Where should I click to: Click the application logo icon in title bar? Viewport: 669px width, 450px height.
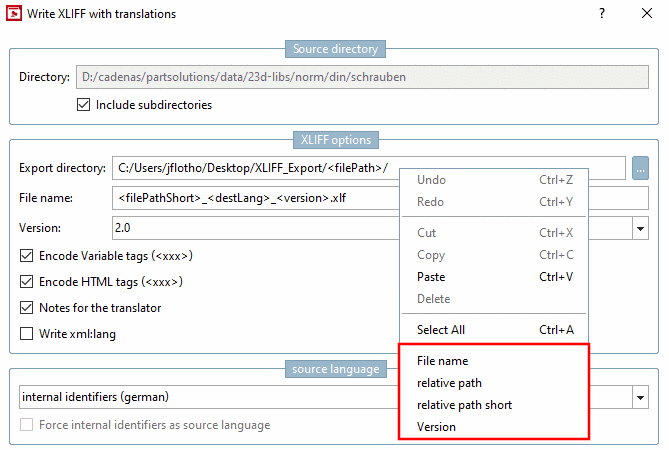[16, 14]
